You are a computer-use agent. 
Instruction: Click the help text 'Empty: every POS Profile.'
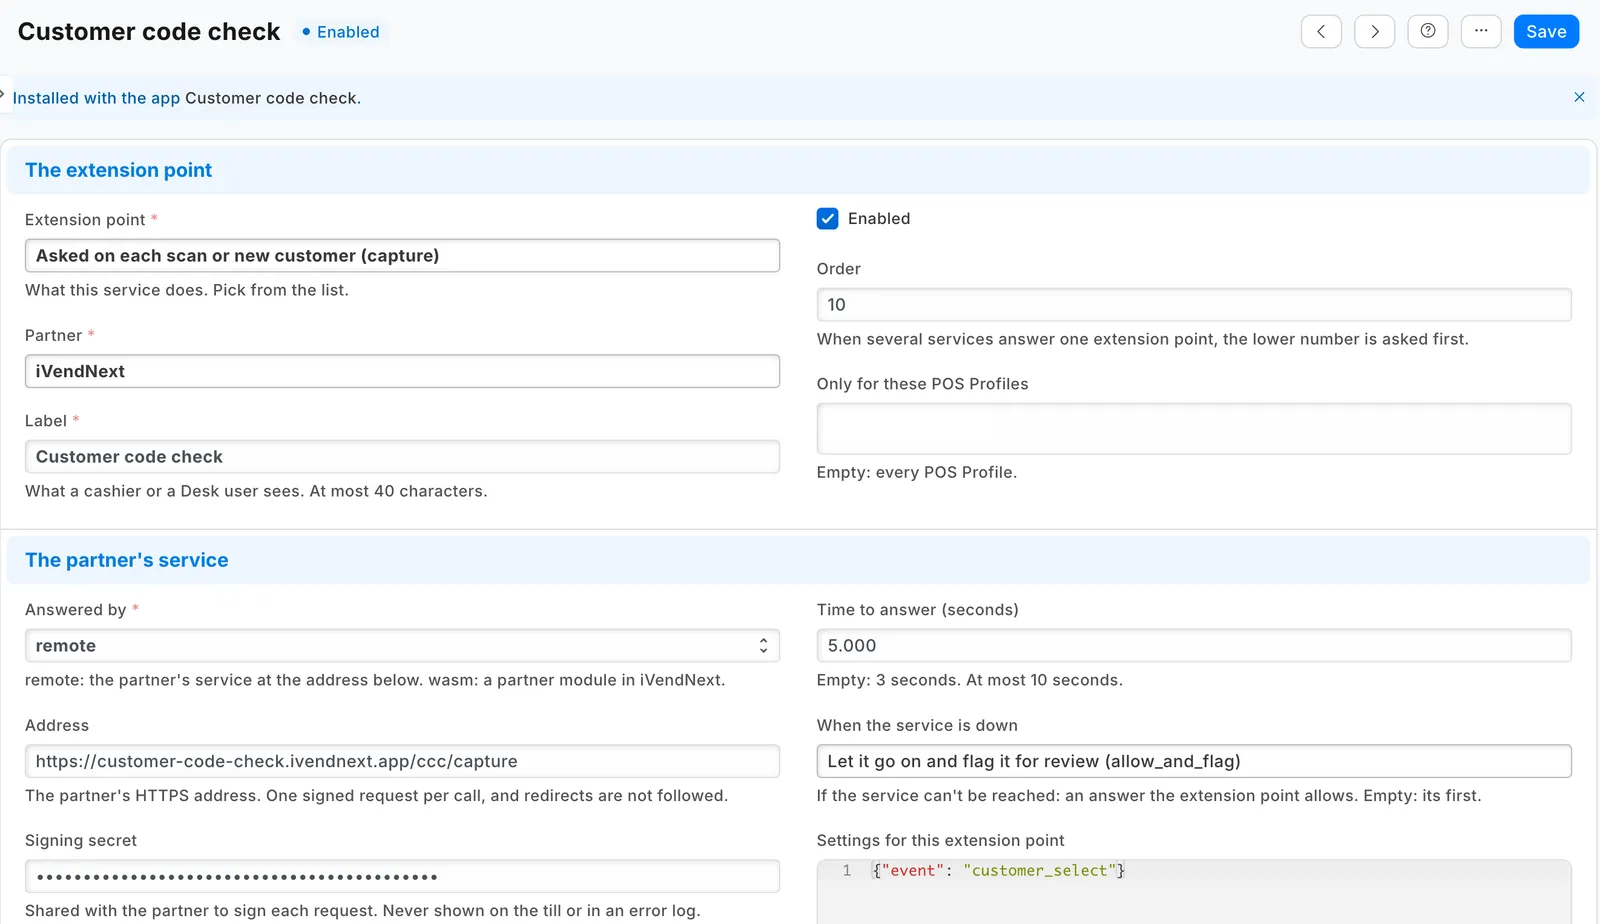tap(917, 472)
